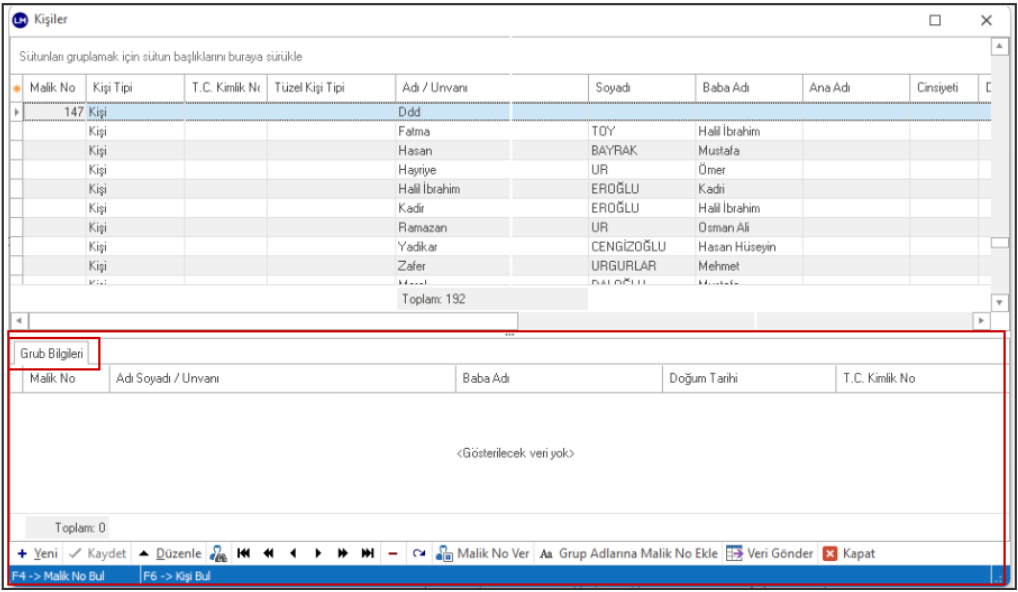Image resolution: width=1018 pixels, height=592 pixels.
Task: Click horizontal scrollbar right arrow
Action: [x=981, y=320]
